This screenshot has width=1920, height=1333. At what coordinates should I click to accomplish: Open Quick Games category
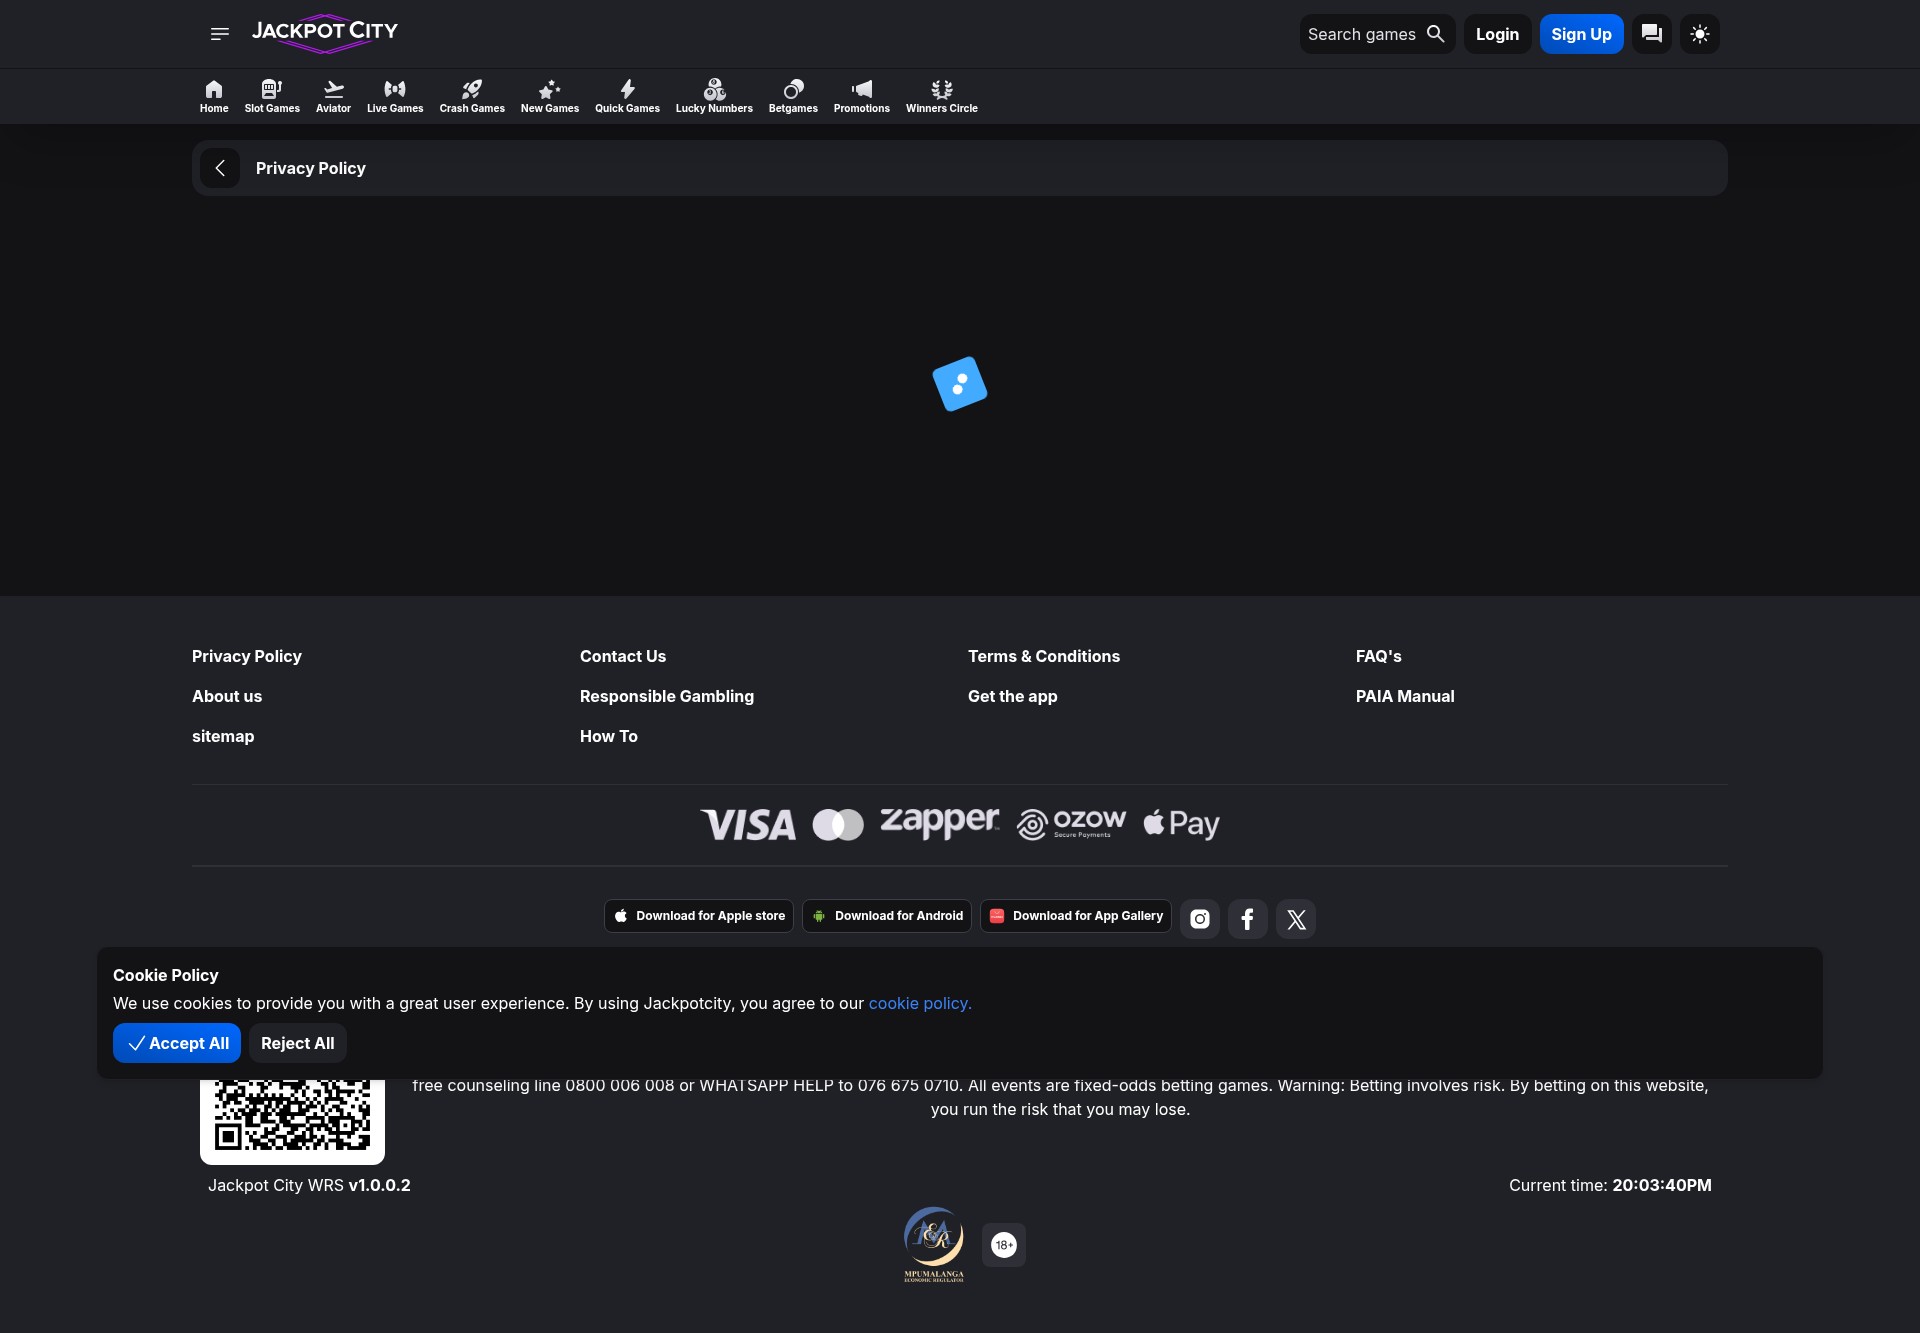pos(627,96)
